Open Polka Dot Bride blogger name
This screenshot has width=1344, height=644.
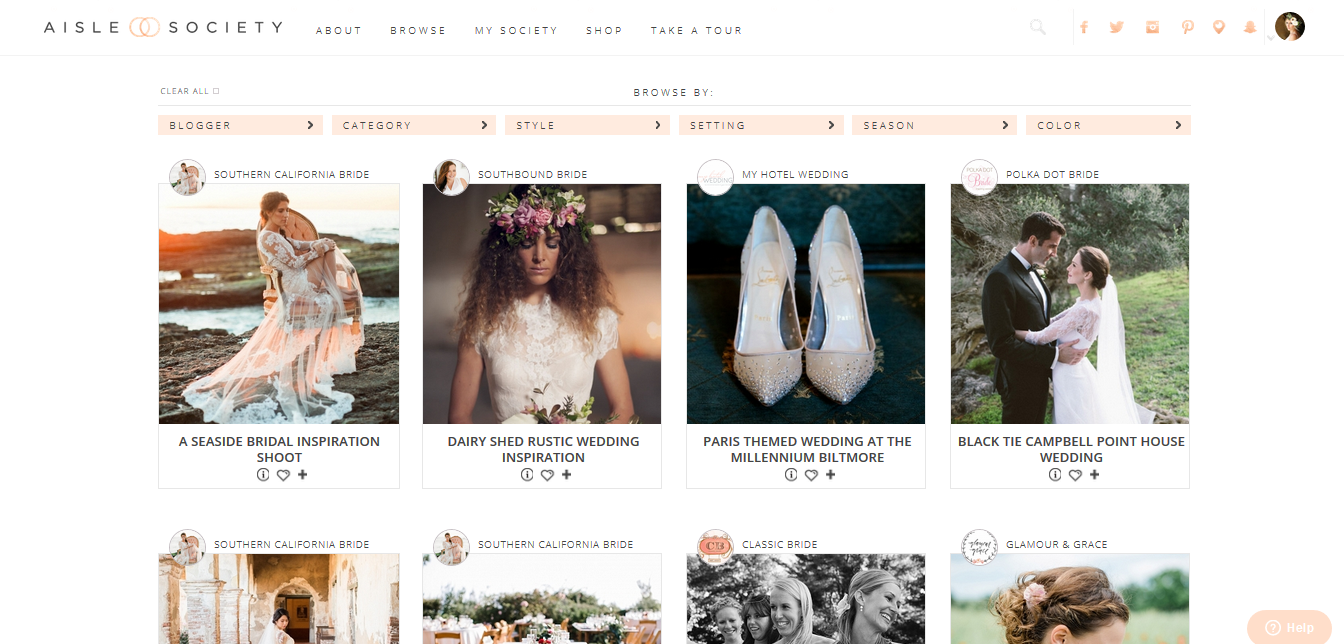(1052, 175)
